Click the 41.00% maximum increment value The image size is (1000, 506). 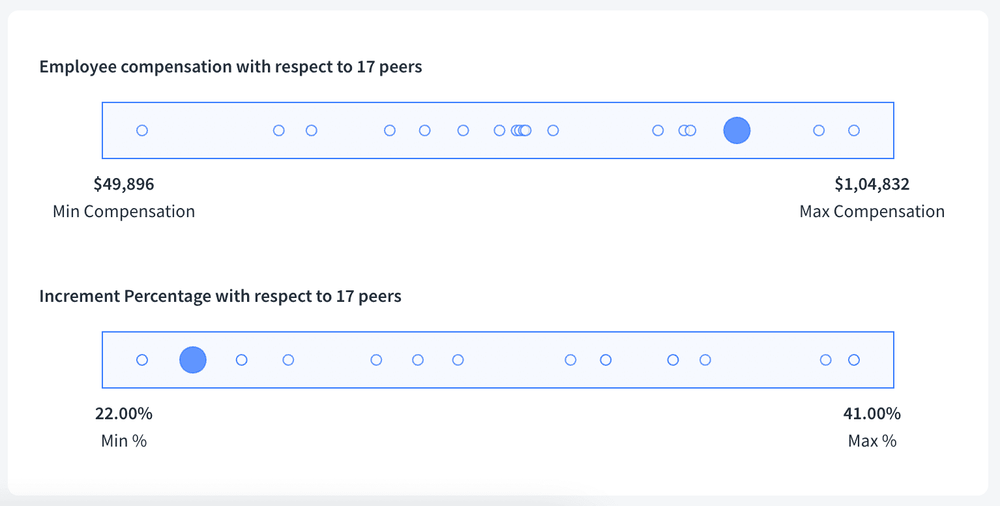point(872,414)
